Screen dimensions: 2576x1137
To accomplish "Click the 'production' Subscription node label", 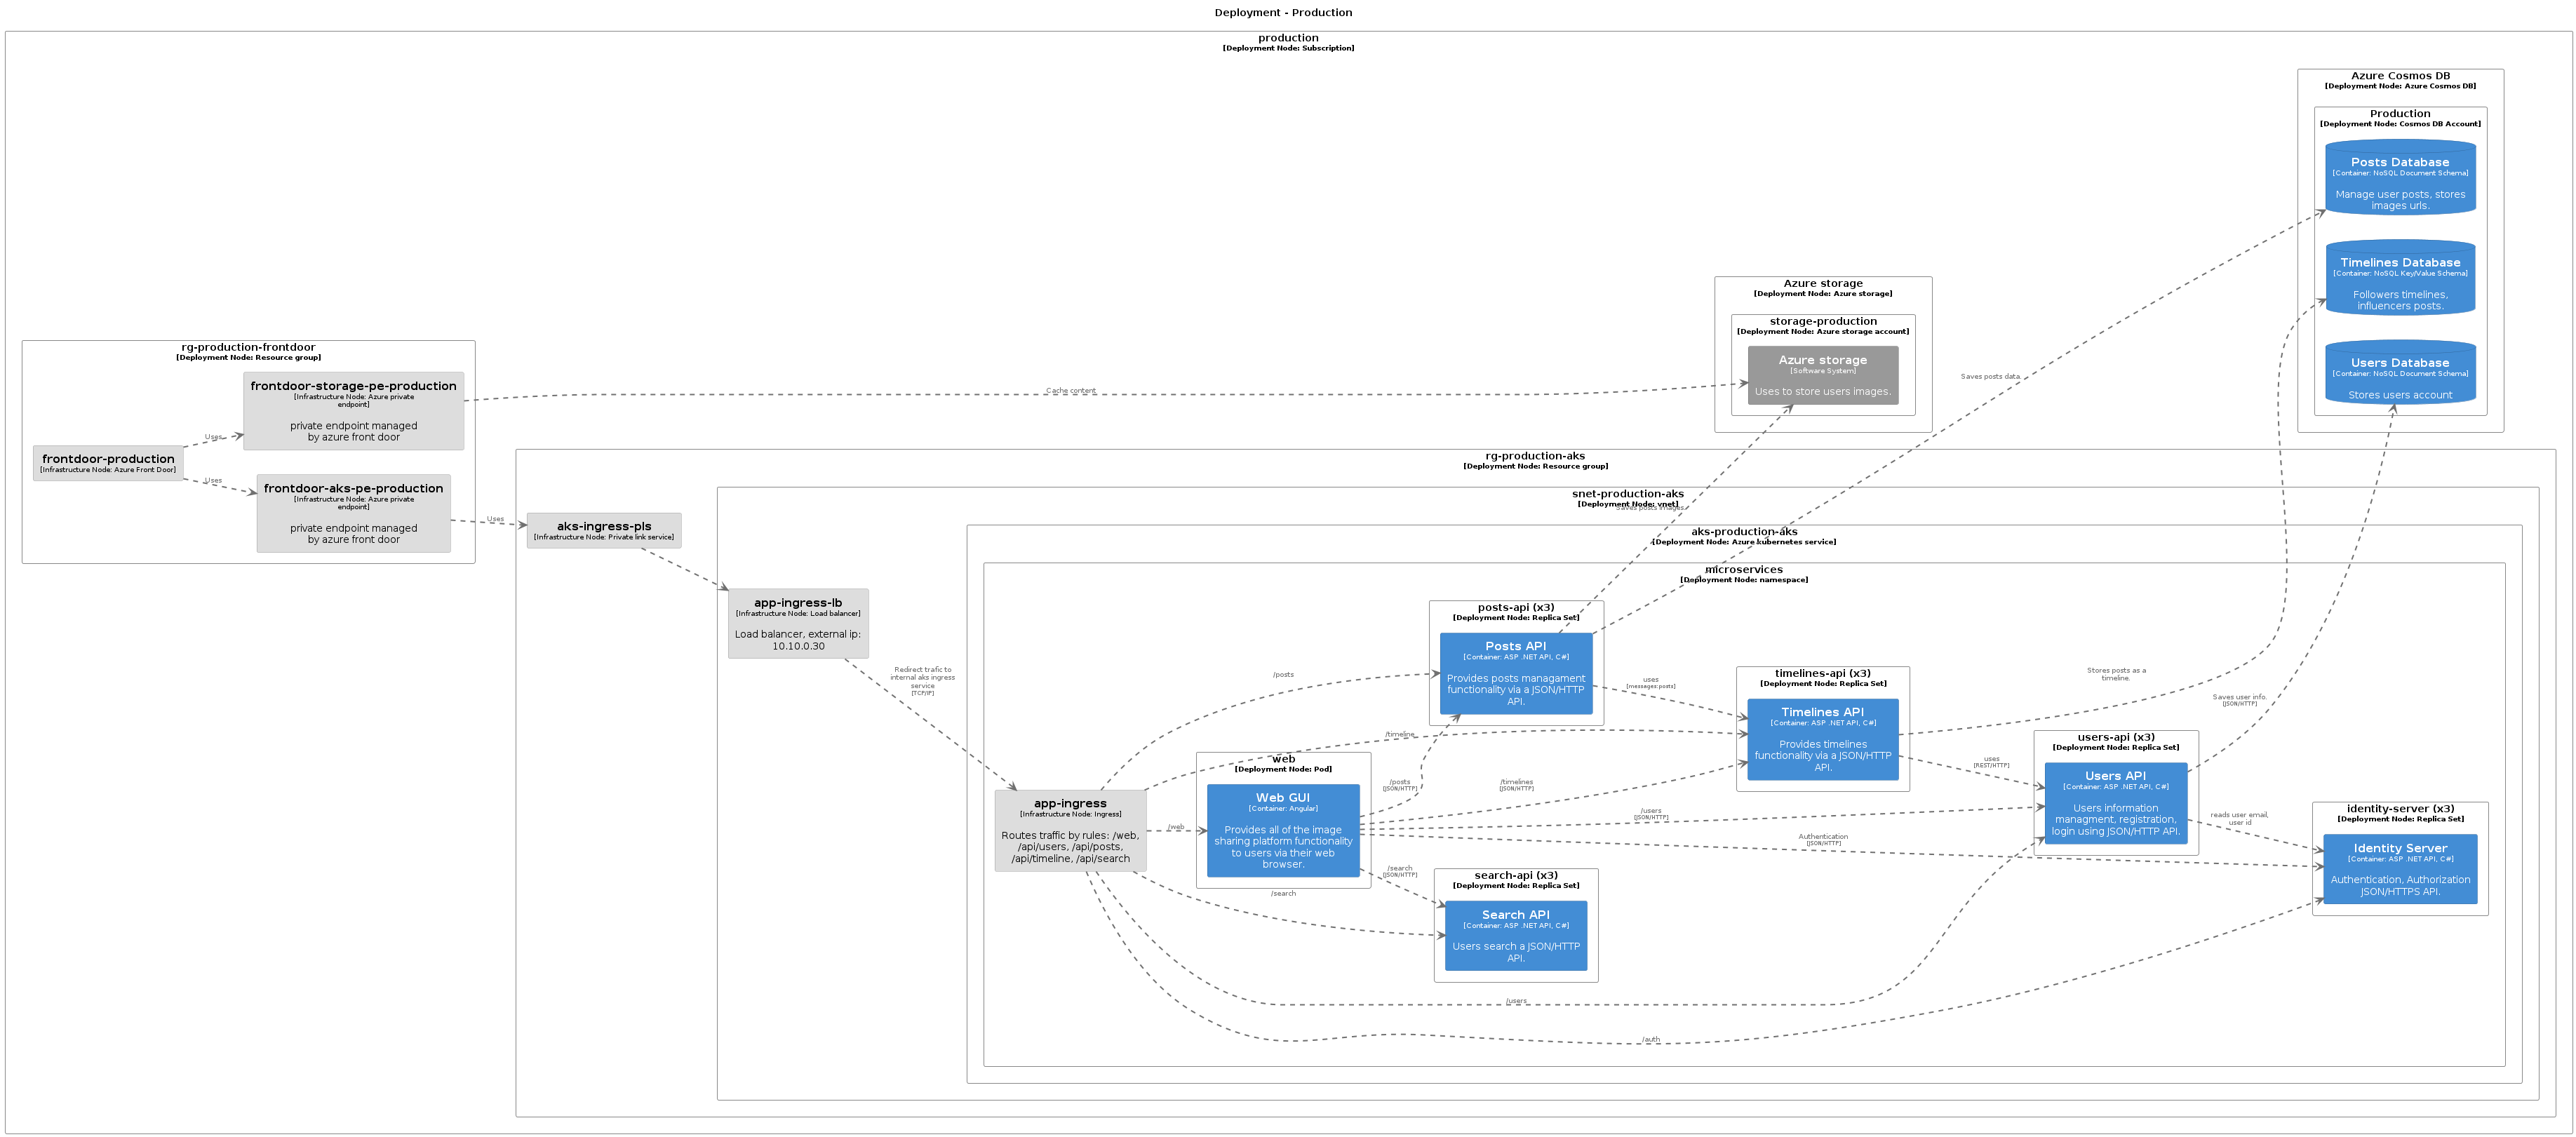I will 1288,38.
